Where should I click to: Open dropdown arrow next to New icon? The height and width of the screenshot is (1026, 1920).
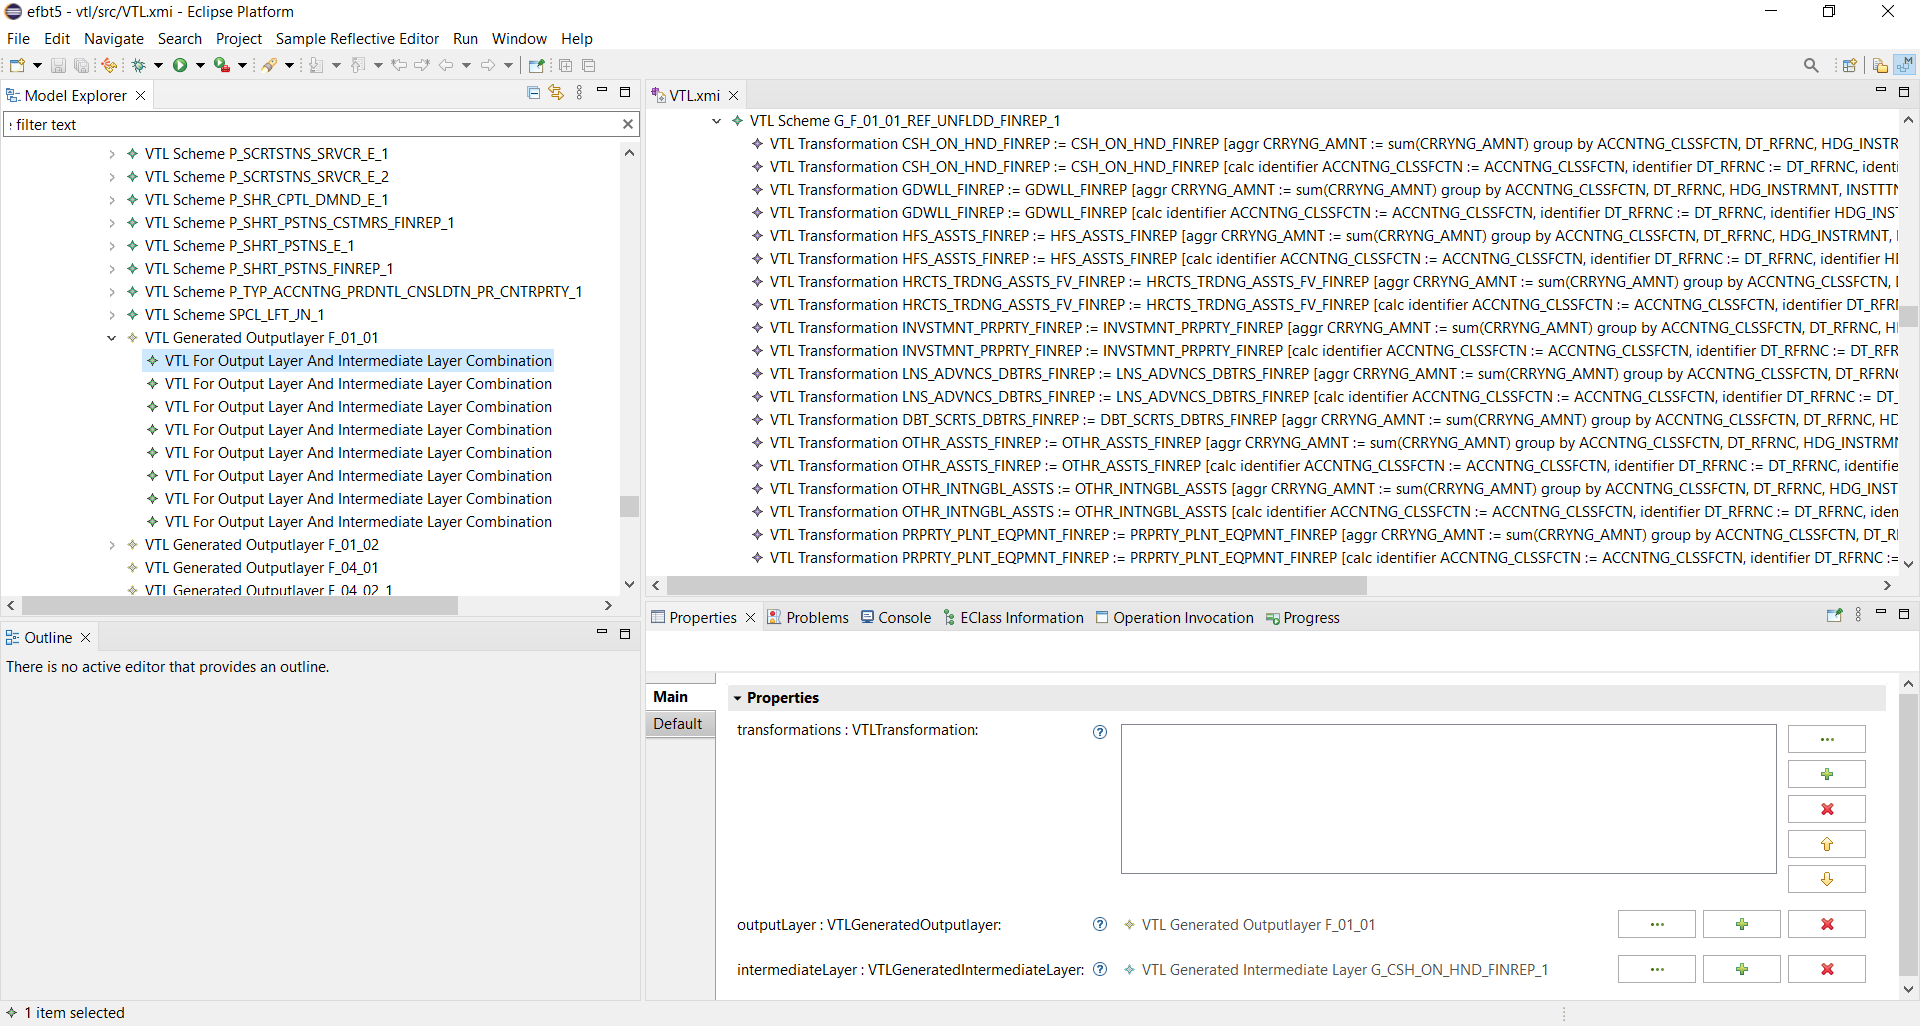(x=37, y=65)
